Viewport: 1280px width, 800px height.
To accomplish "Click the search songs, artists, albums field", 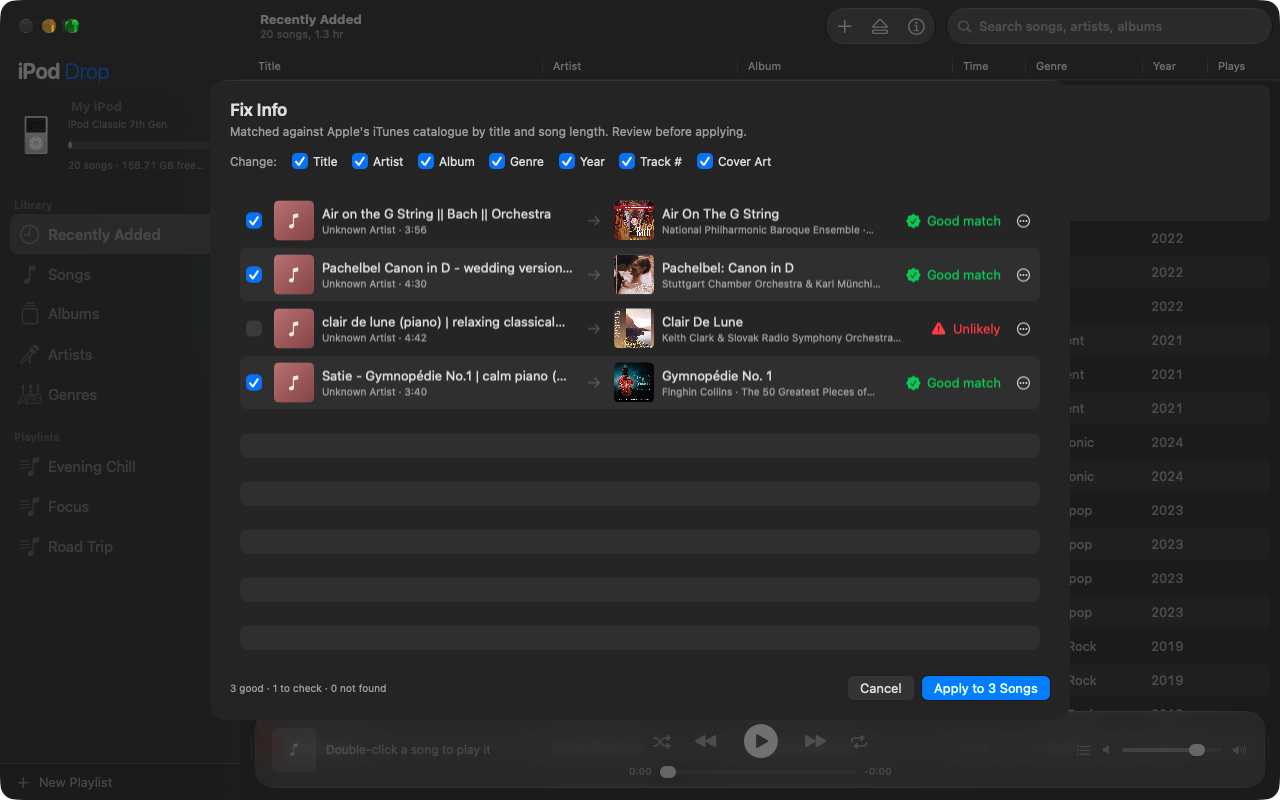I will pos(1109,27).
